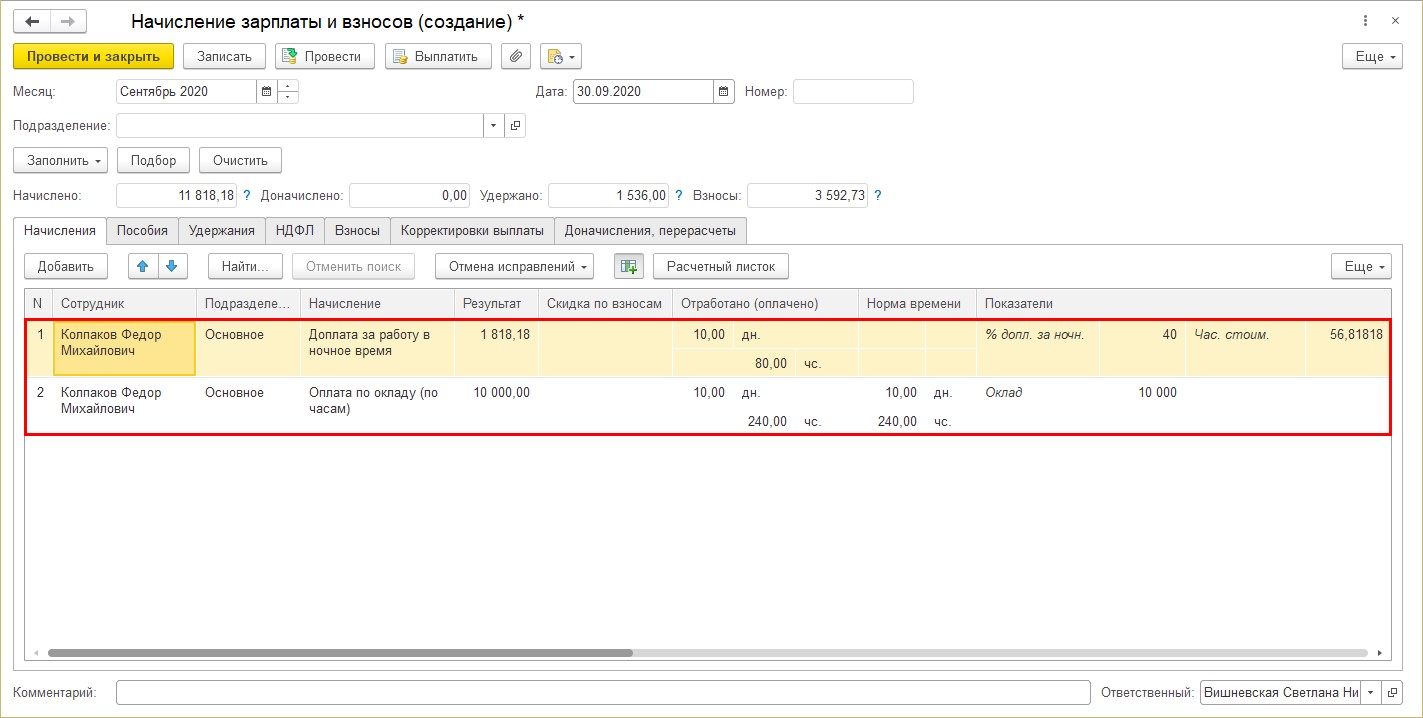
Task: Toggle the detailed calculation view icon
Action: tap(628, 266)
